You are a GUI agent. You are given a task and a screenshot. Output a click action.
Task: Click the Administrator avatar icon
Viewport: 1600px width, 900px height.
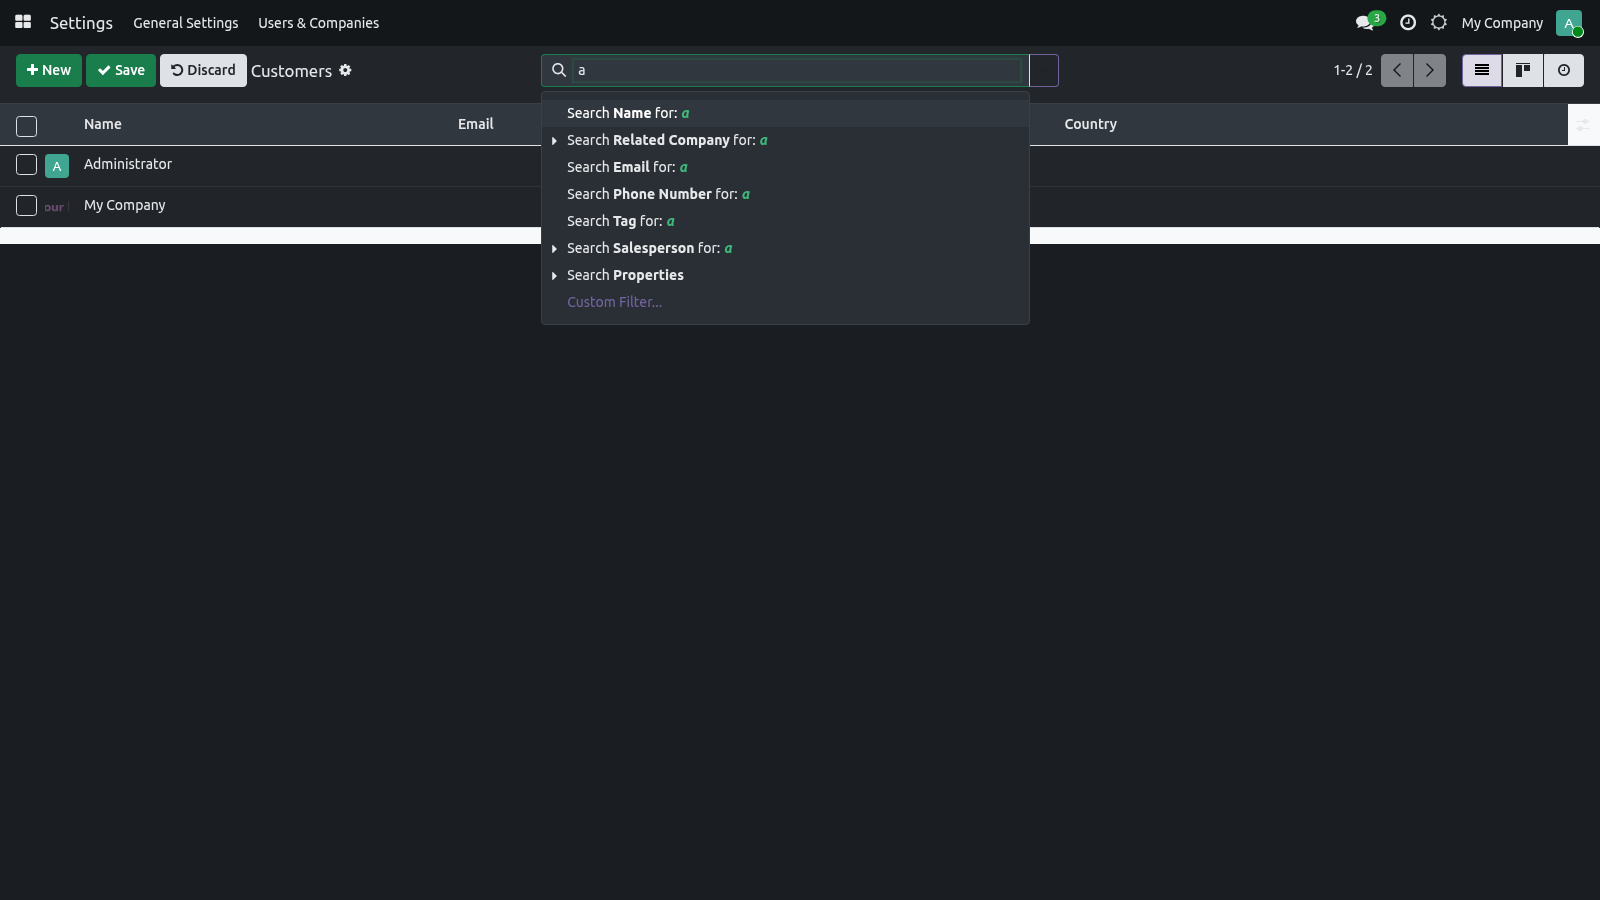(57, 166)
